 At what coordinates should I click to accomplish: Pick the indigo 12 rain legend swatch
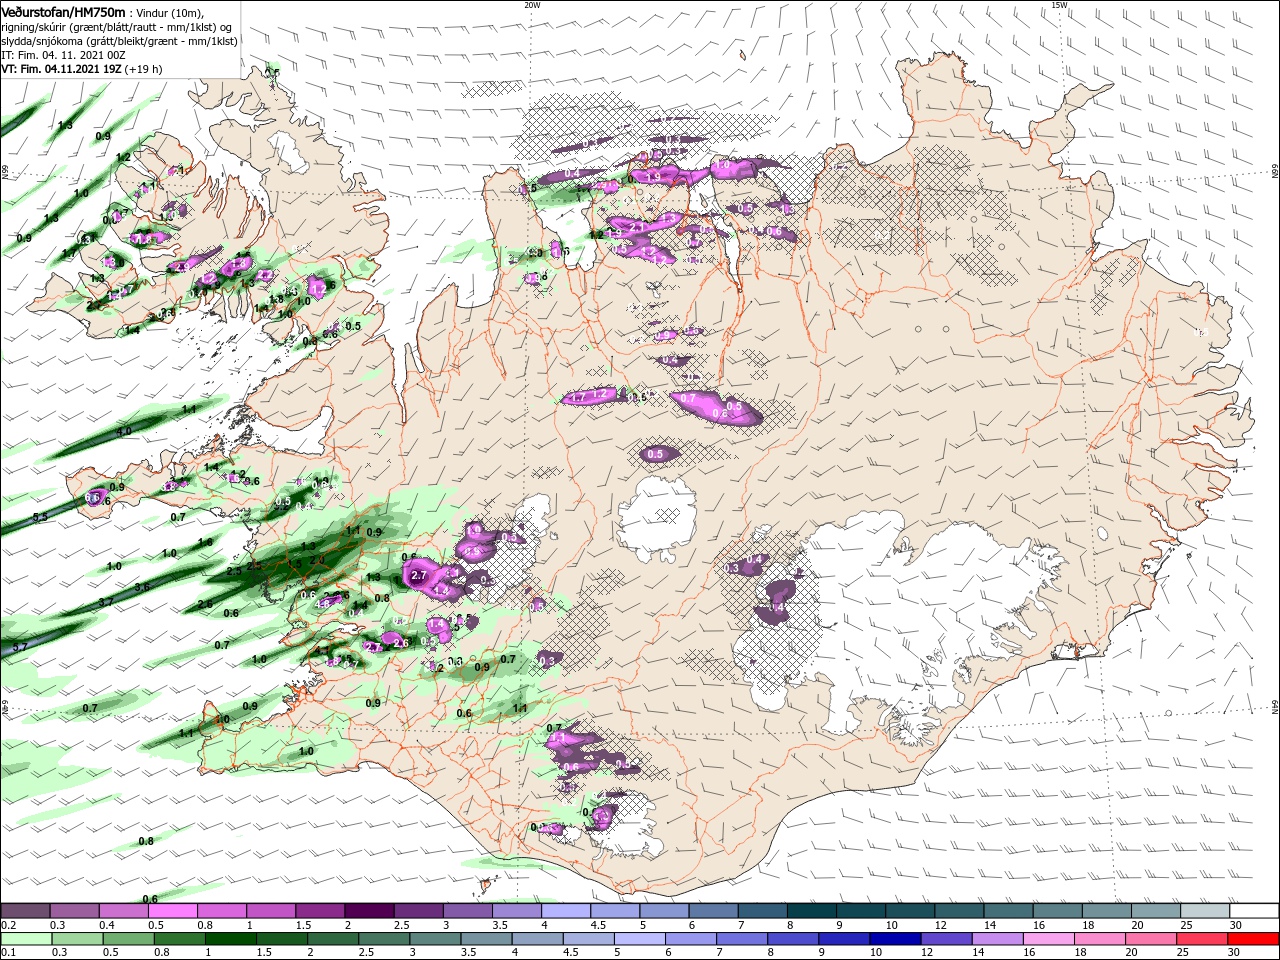(946, 939)
